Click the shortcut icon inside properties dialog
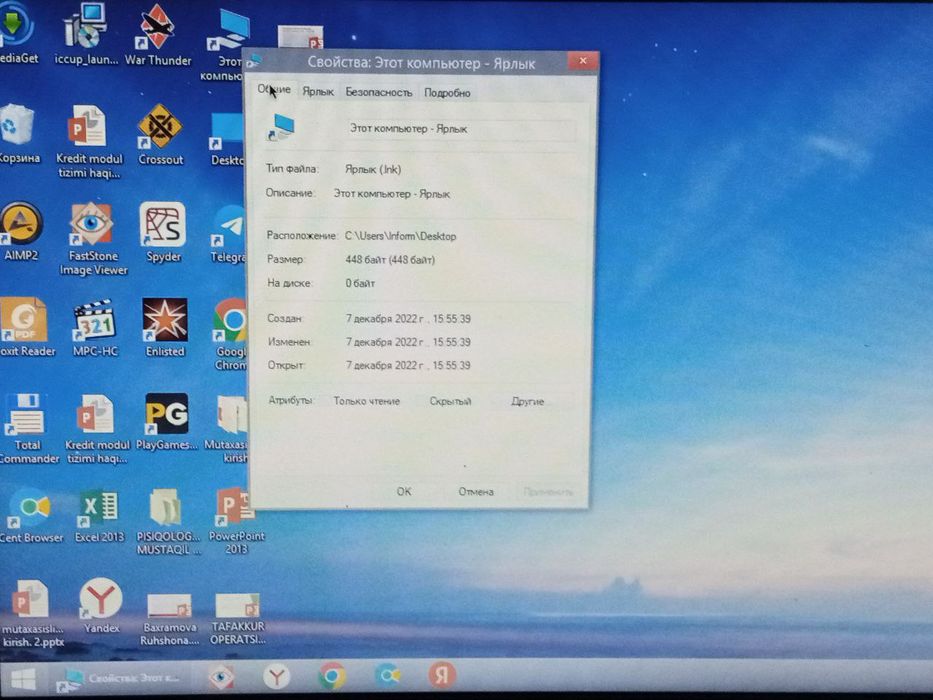The width and height of the screenshot is (933, 700). click(x=281, y=127)
